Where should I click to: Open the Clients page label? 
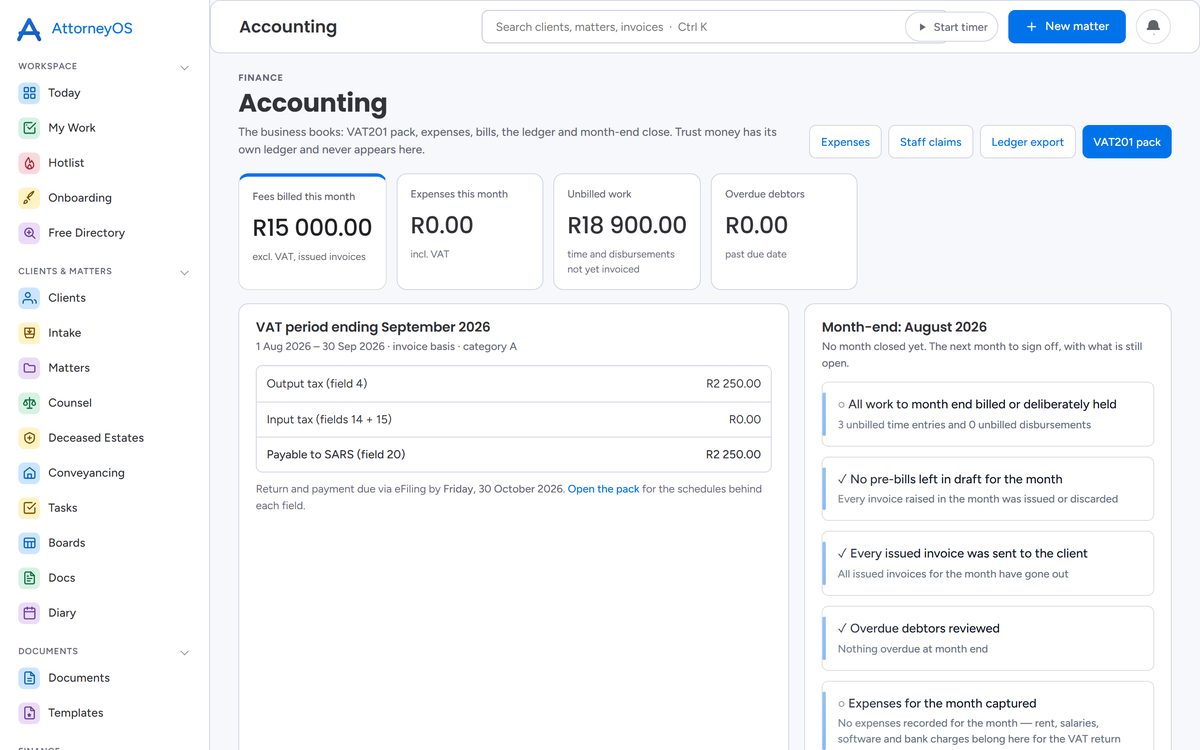(67, 298)
